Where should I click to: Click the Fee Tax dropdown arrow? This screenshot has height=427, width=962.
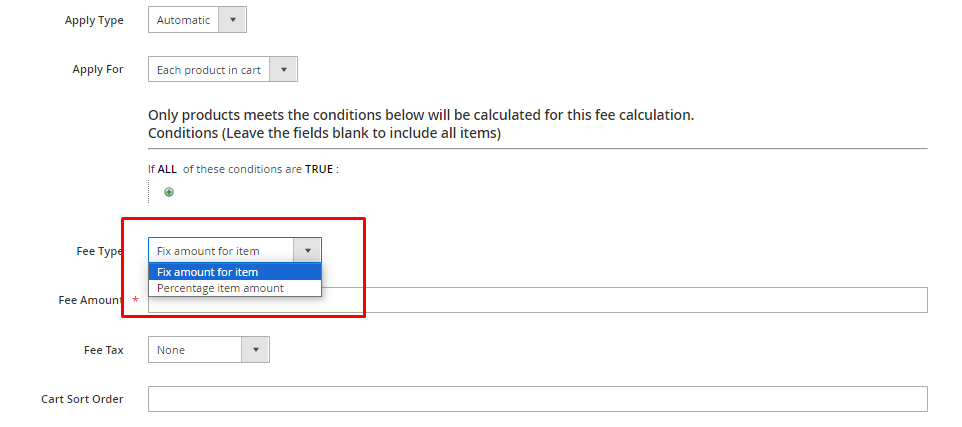point(256,350)
